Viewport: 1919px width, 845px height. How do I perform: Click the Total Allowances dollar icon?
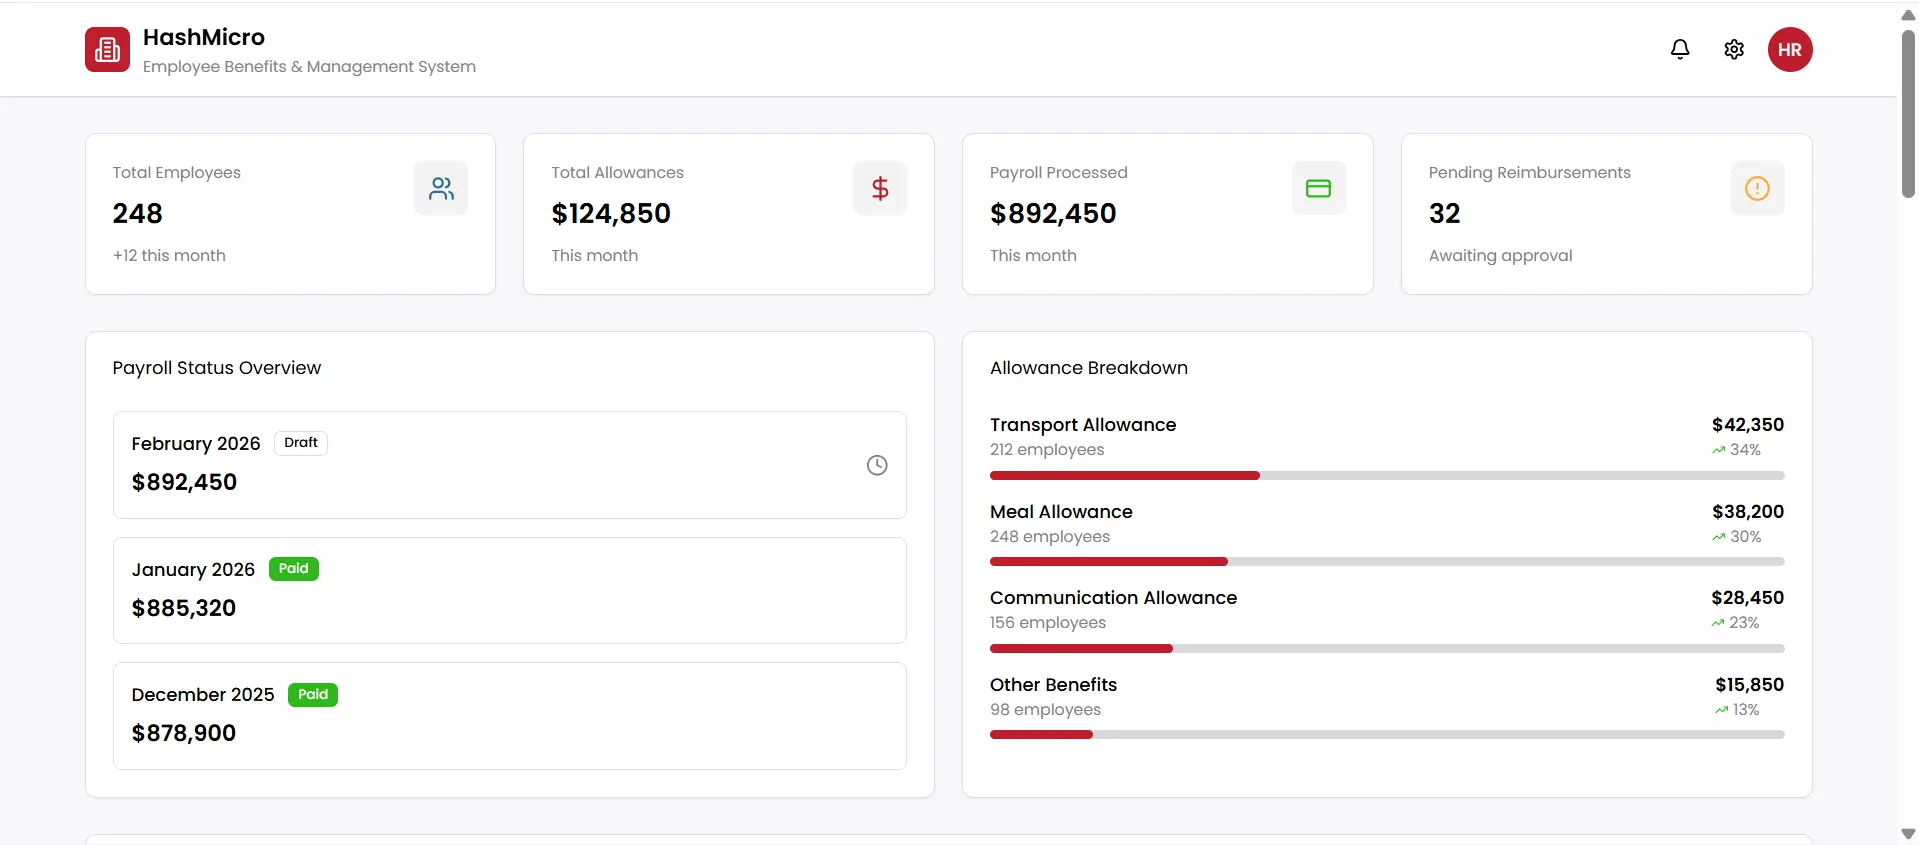pyautogui.click(x=880, y=188)
